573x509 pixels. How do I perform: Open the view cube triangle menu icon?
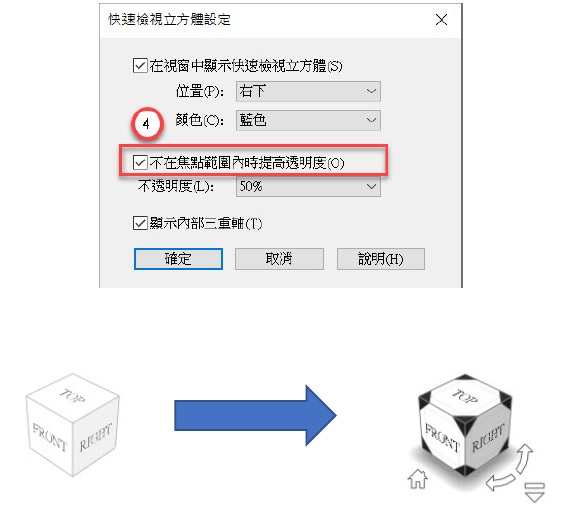535,492
